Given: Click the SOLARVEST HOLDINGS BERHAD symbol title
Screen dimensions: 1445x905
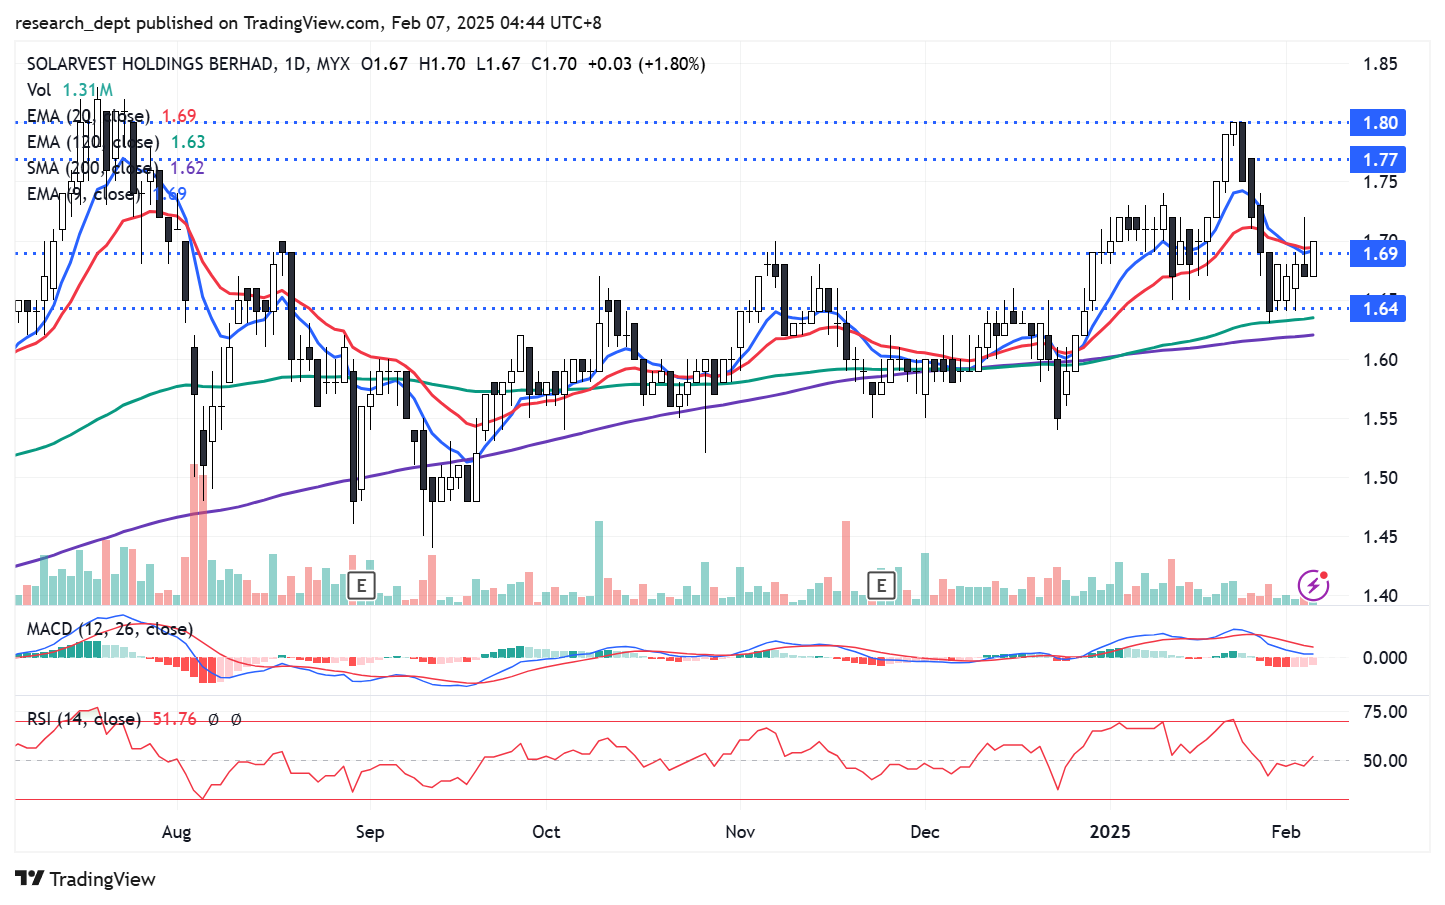Looking at the screenshot, I should pyautogui.click(x=150, y=64).
